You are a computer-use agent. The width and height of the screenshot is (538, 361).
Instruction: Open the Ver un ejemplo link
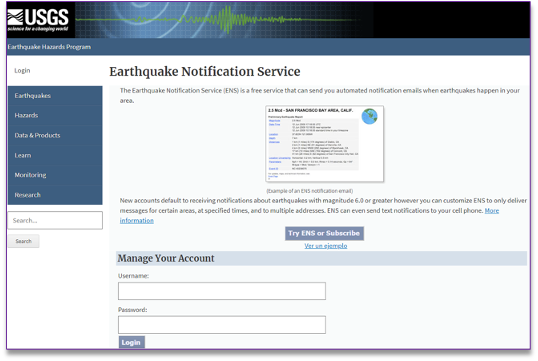click(x=326, y=246)
